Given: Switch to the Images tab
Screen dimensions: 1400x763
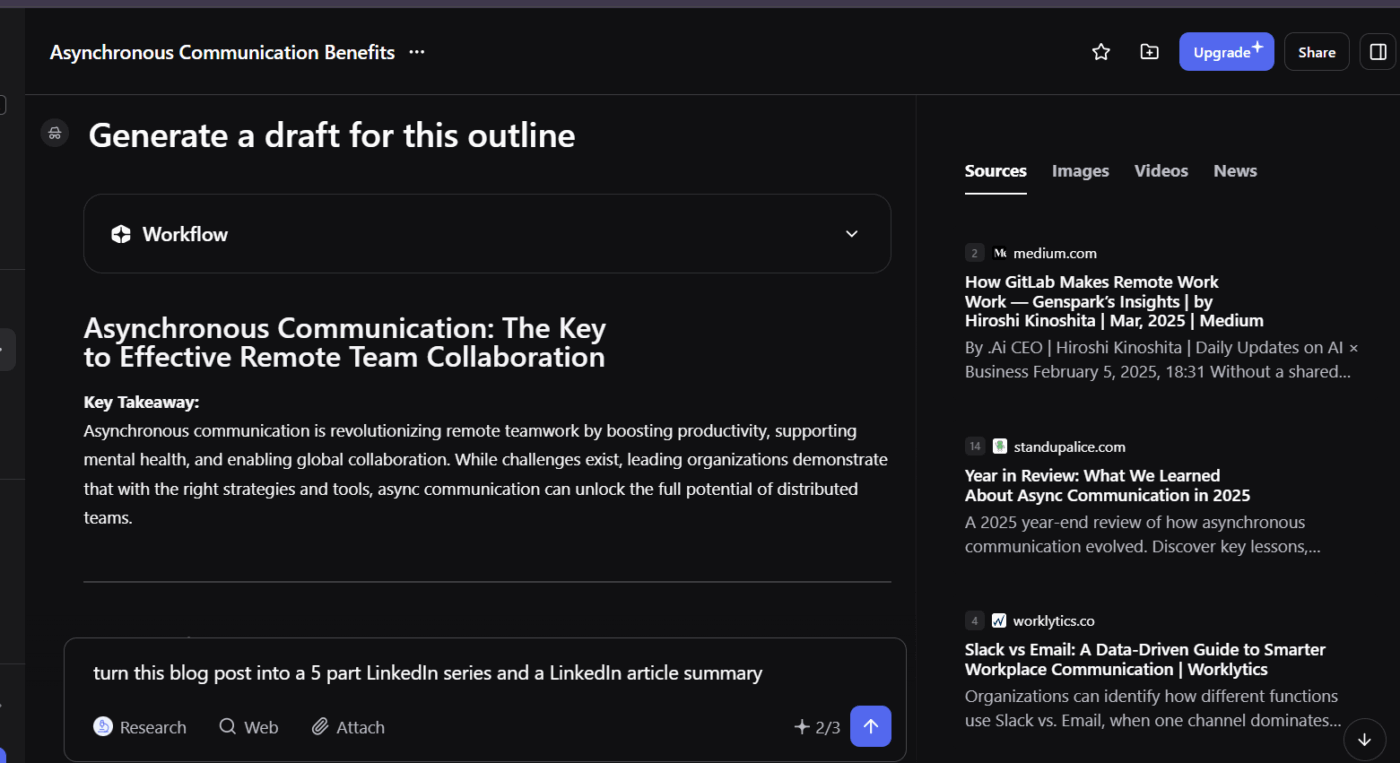Looking at the screenshot, I should [x=1080, y=171].
